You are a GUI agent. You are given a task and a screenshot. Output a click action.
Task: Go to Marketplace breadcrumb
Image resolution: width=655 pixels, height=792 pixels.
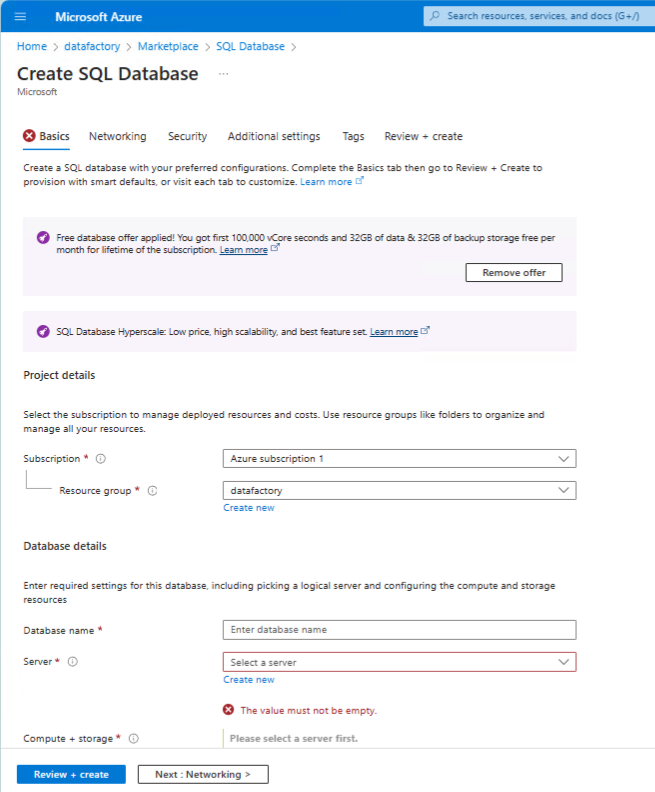tap(168, 46)
